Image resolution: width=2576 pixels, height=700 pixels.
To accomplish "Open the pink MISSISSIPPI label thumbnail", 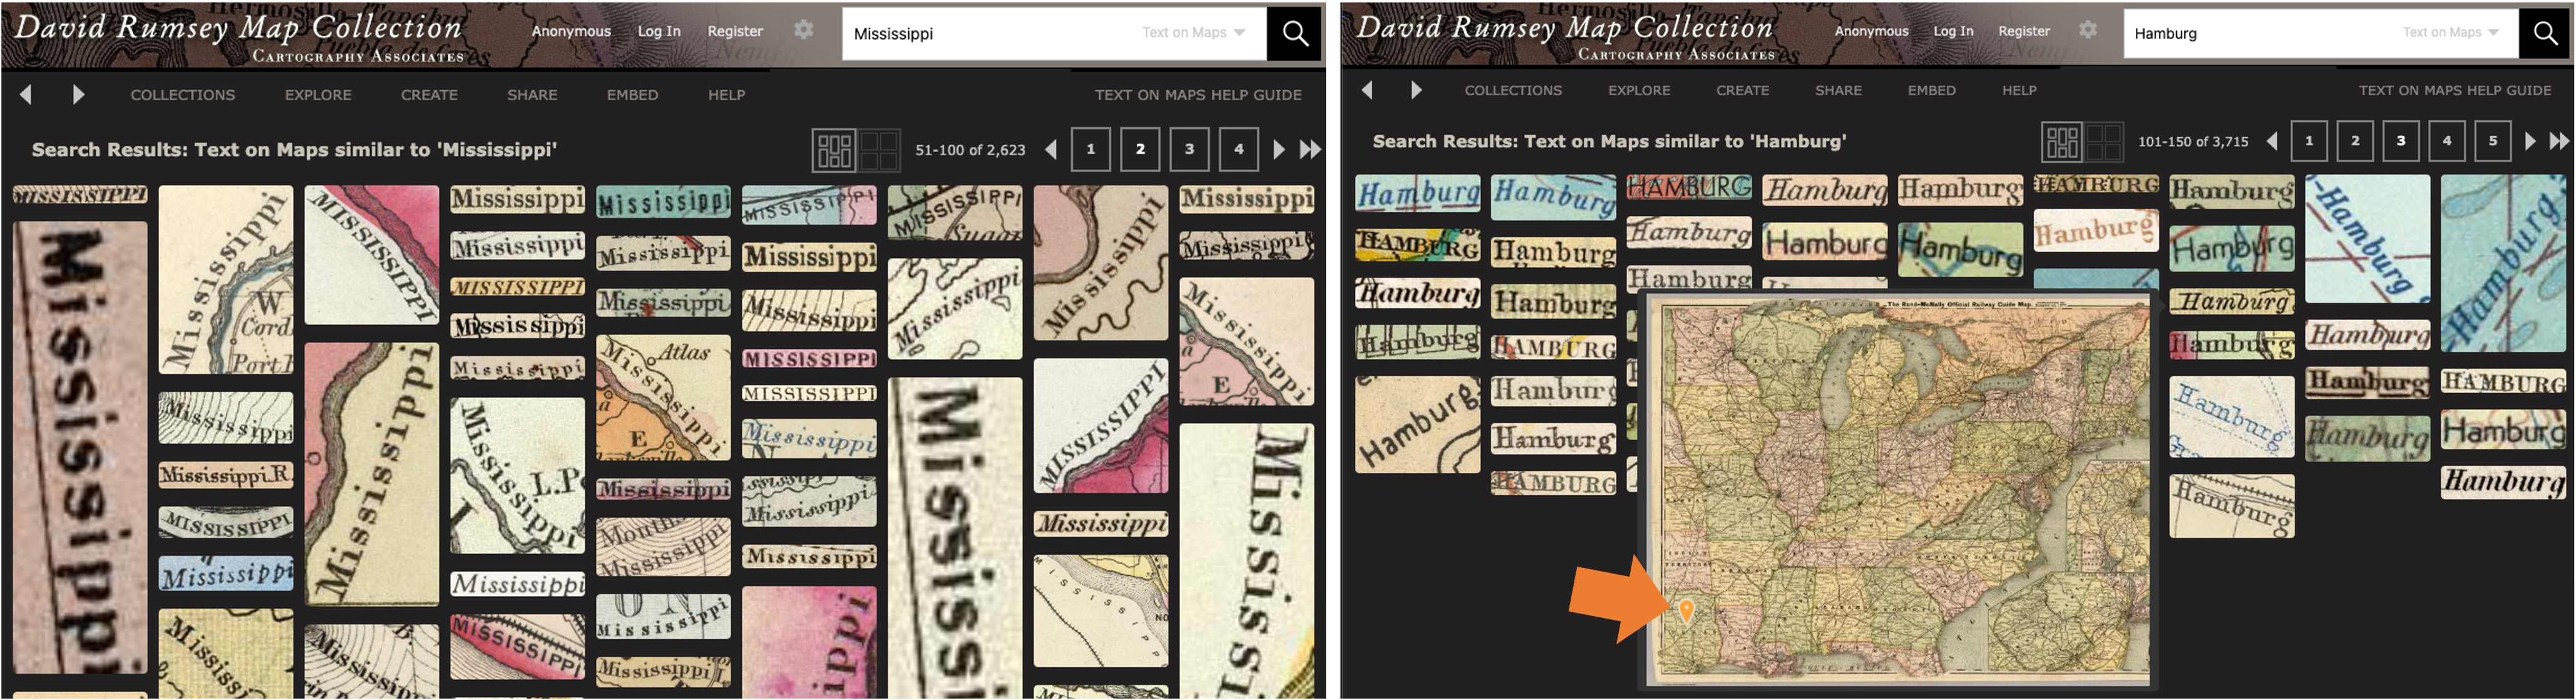I will coord(809,358).
